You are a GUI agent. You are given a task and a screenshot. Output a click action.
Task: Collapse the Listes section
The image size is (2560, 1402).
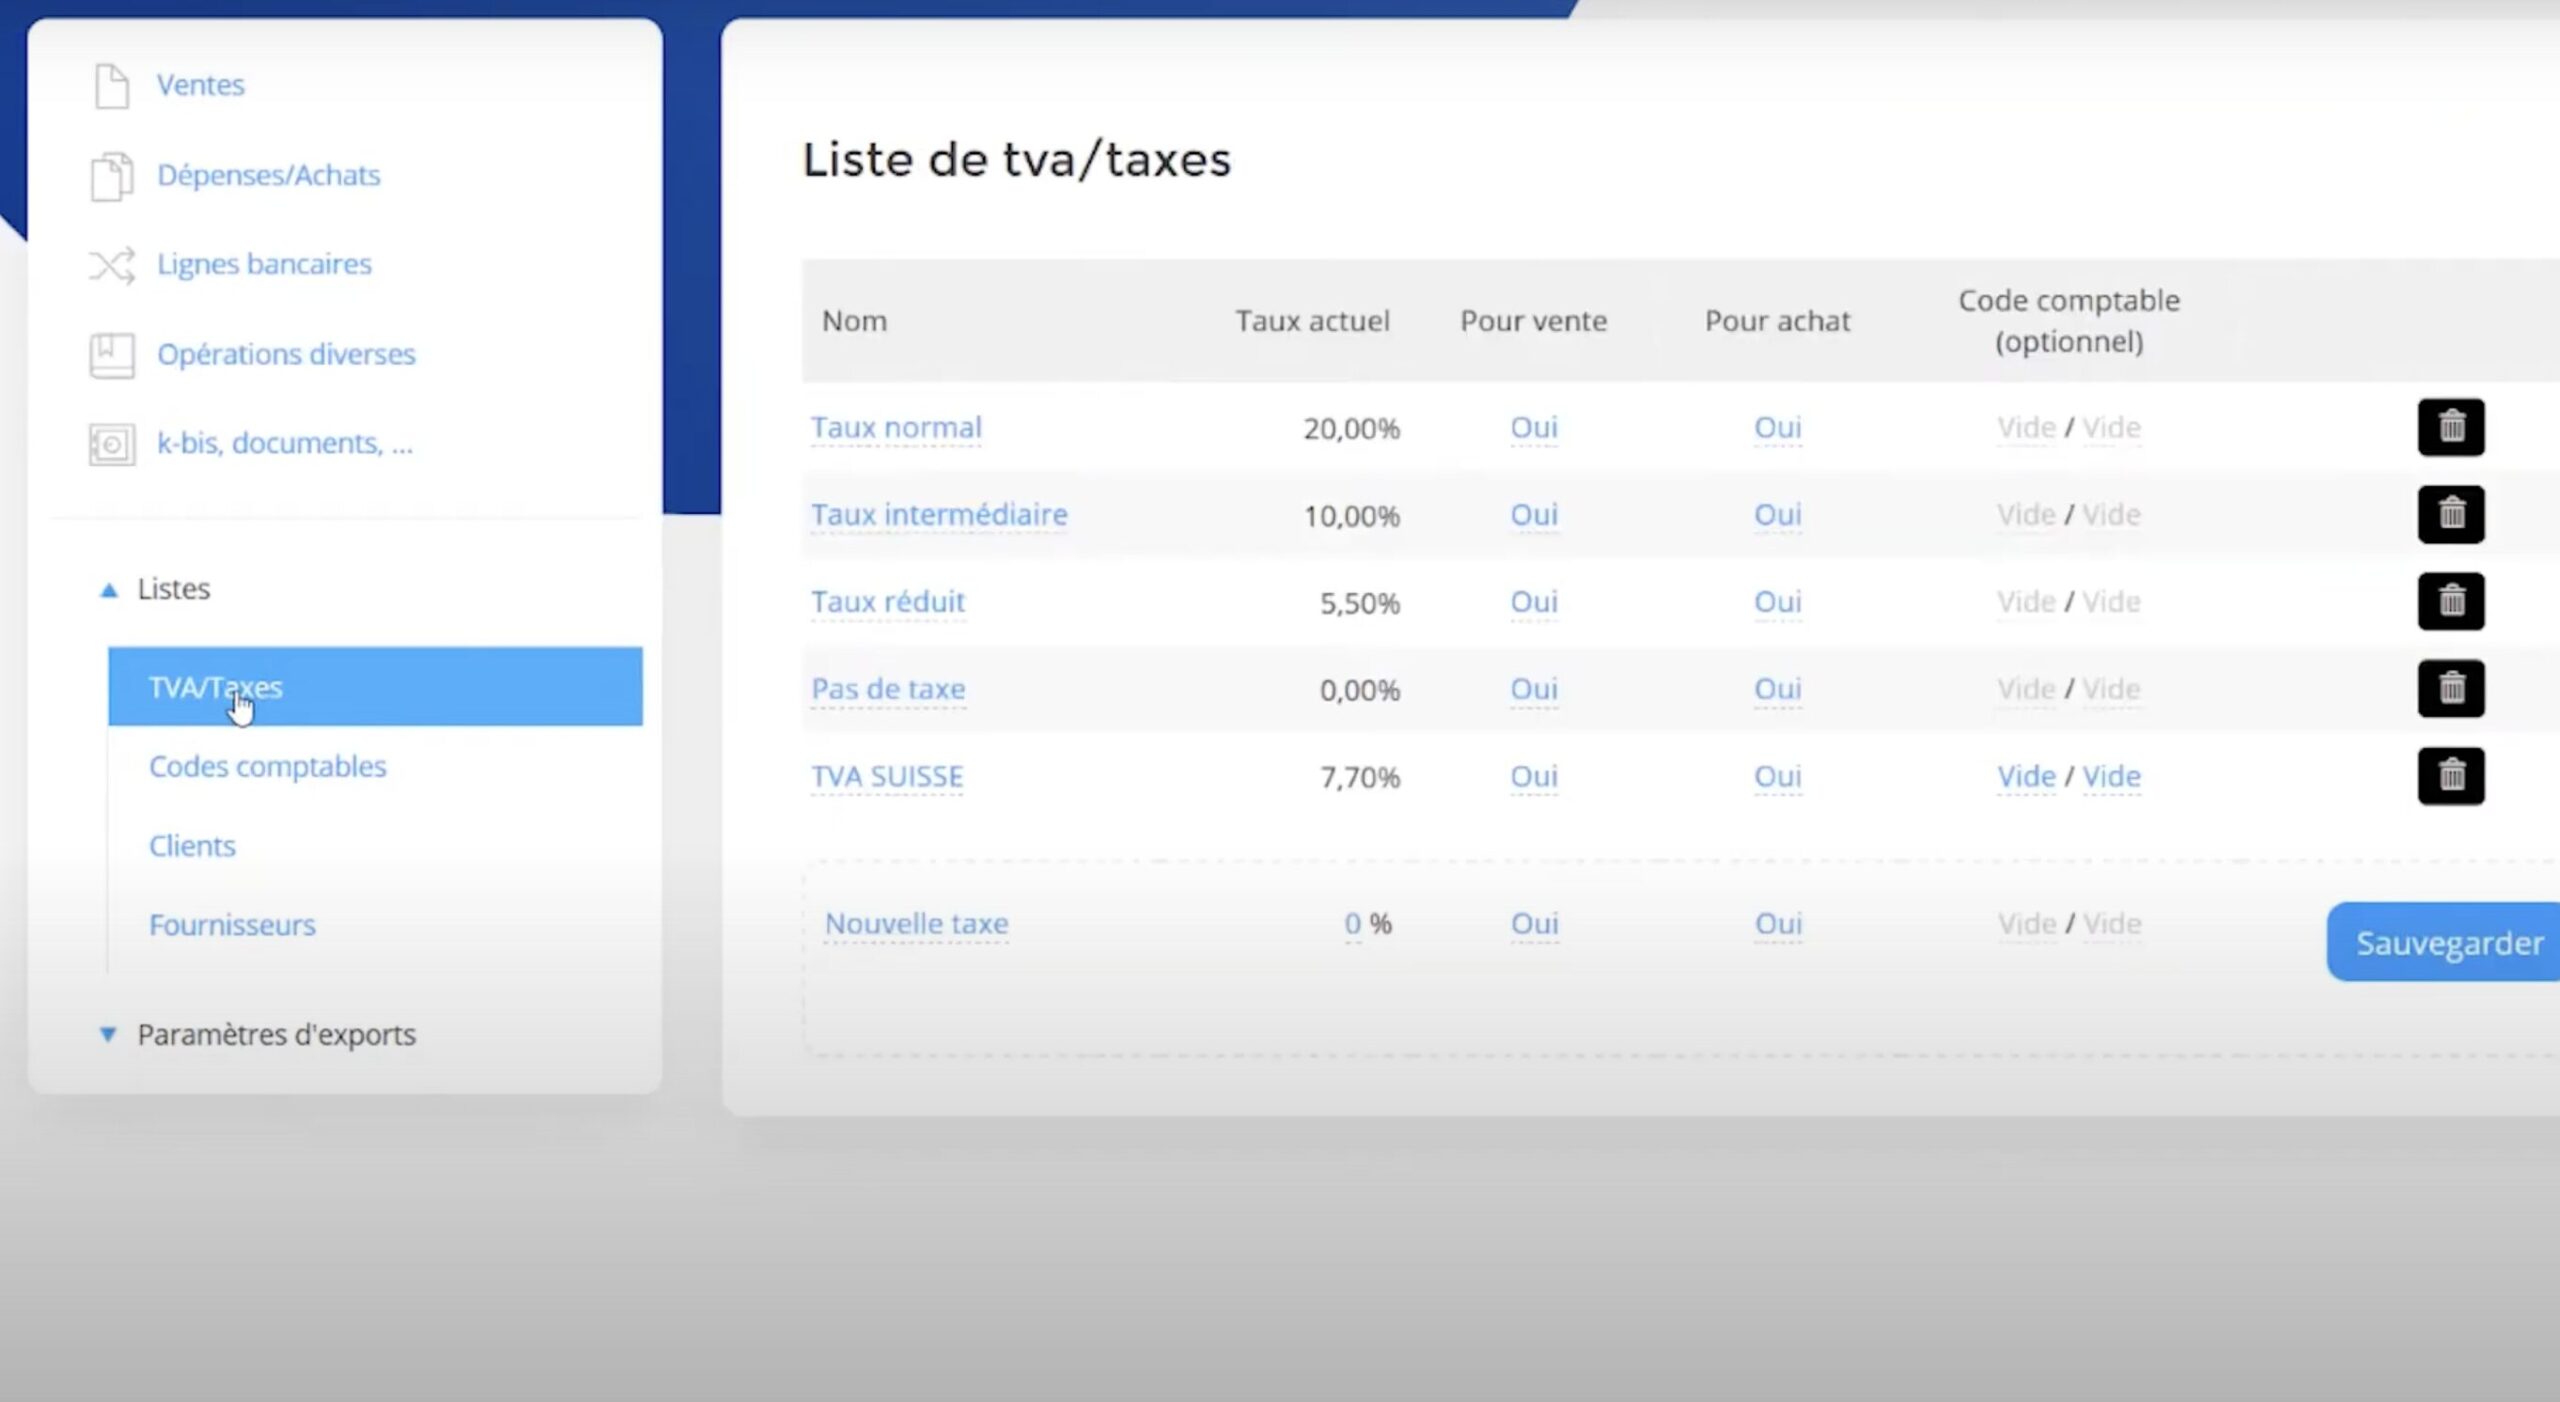click(x=155, y=589)
